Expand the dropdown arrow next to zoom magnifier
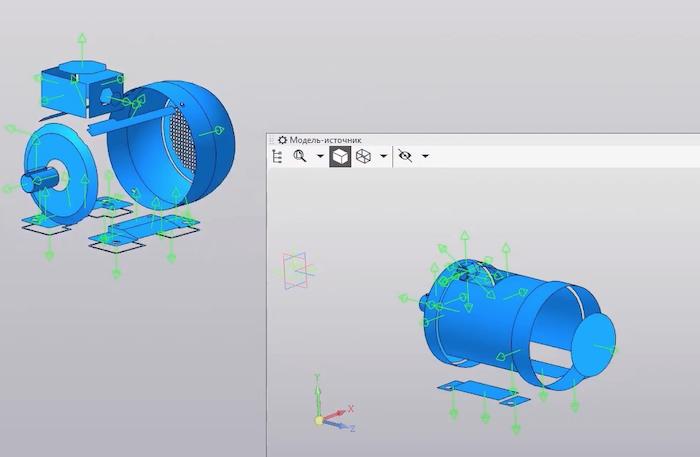The width and height of the screenshot is (700, 457). (x=320, y=156)
